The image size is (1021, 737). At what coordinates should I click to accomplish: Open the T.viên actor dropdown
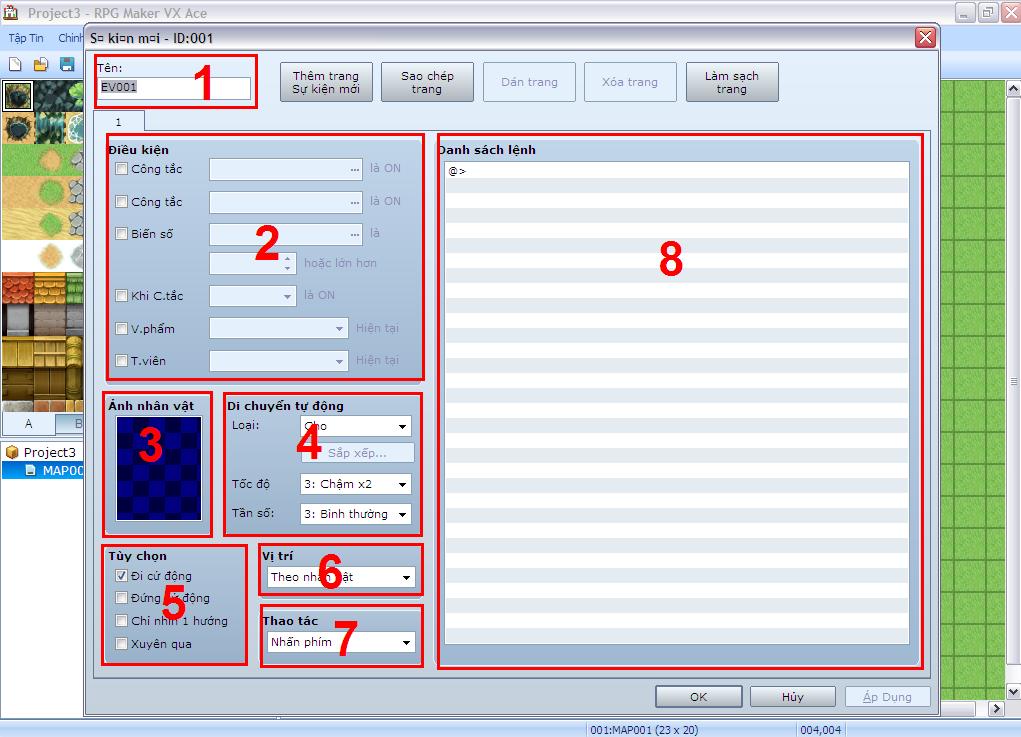click(x=279, y=360)
